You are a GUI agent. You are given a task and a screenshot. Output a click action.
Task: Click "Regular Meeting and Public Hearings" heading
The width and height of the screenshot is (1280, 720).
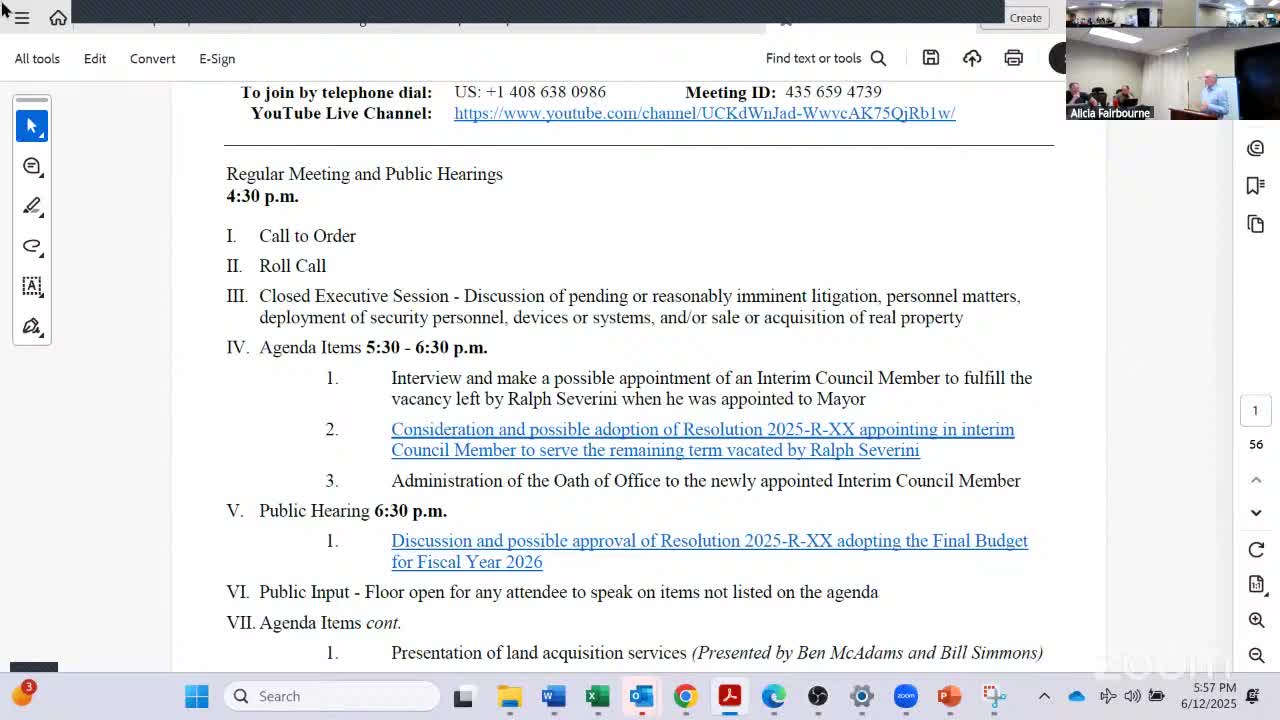click(x=364, y=174)
